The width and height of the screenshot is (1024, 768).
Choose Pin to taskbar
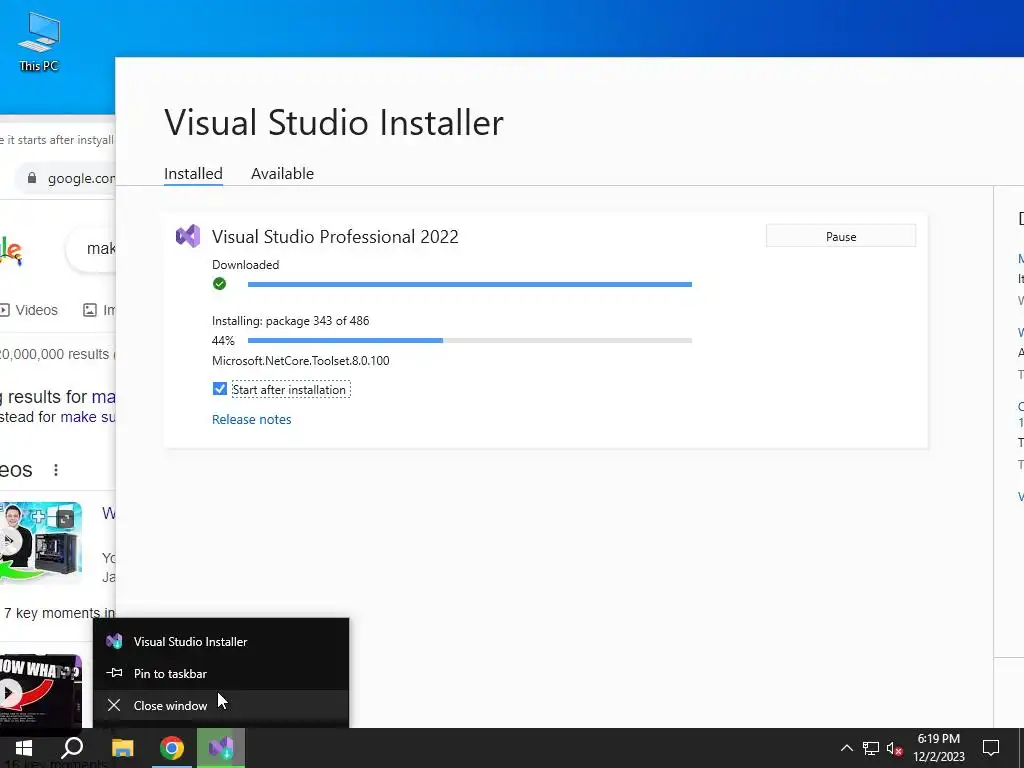pyautogui.click(x=221, y=673)
